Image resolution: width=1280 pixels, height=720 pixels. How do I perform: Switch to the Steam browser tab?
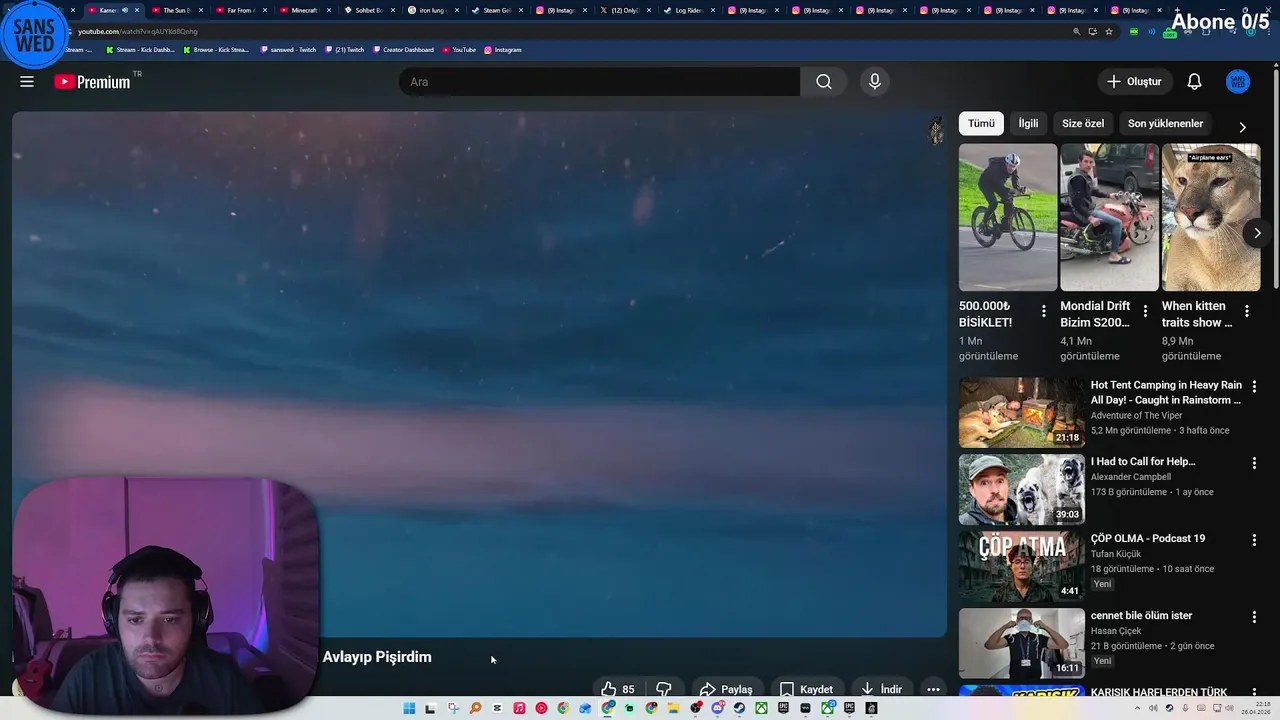[x=496, y=10]
